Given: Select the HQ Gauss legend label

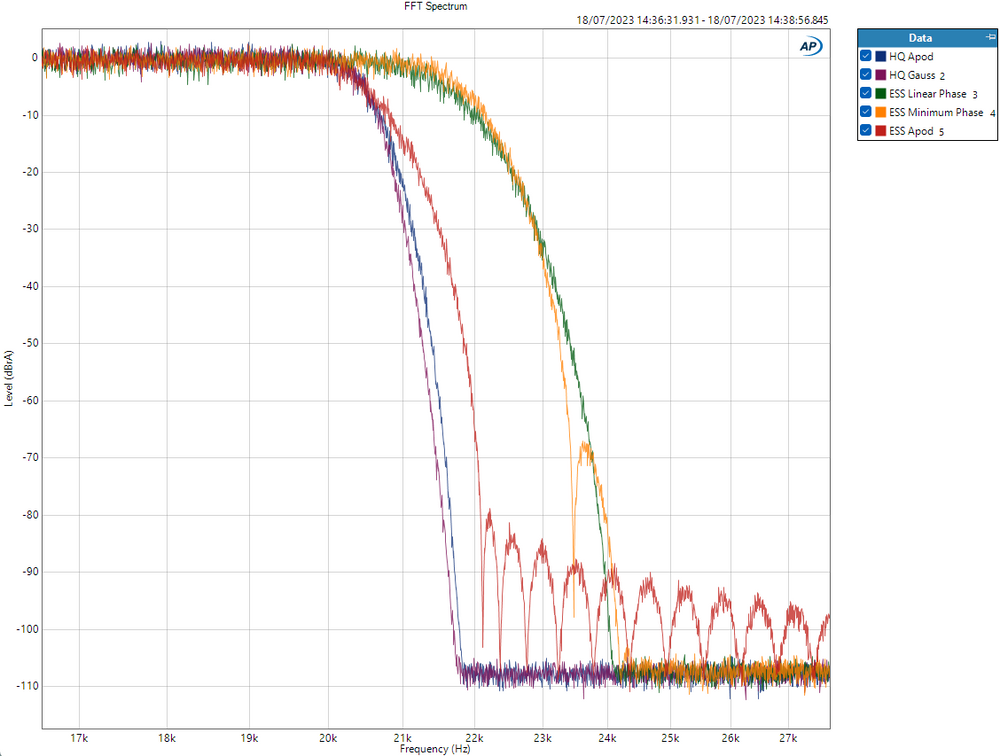Looking at the screenshot, I should (911, 75).
